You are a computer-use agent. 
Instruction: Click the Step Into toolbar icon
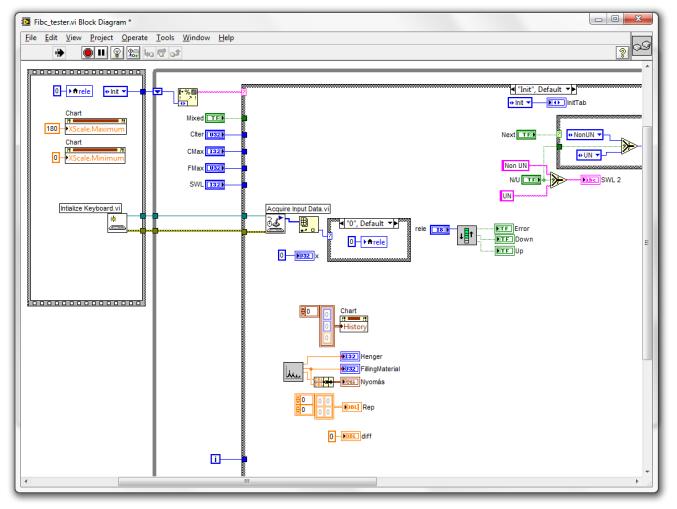coord(149,53)
